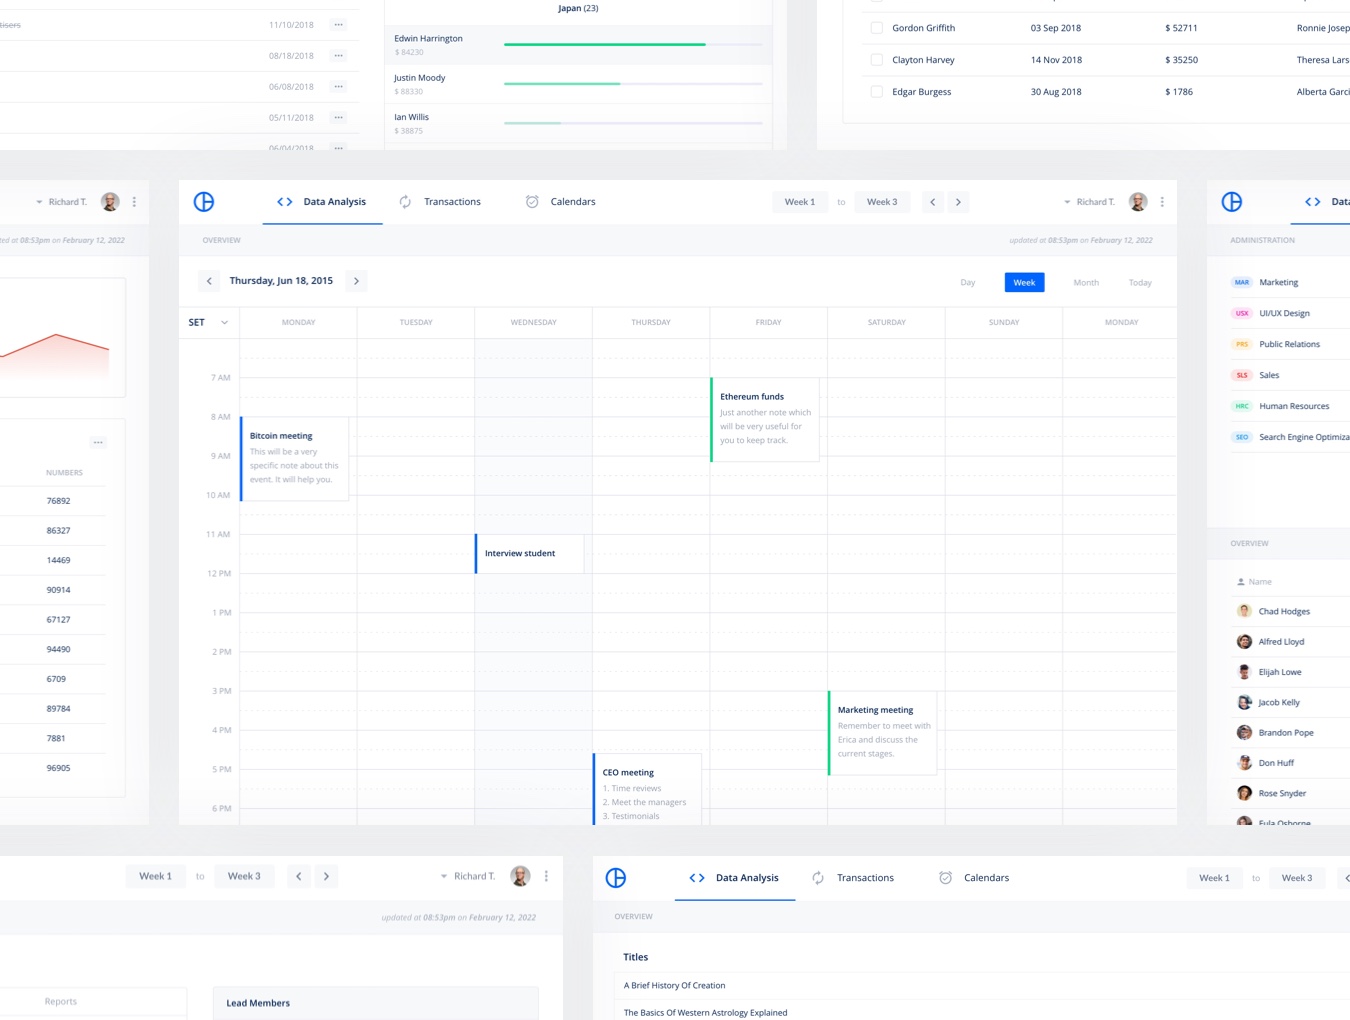1350x1020 pixels.
Task: Open three-dot menu in bottom-left window header
Action: (x=546, y=876)
